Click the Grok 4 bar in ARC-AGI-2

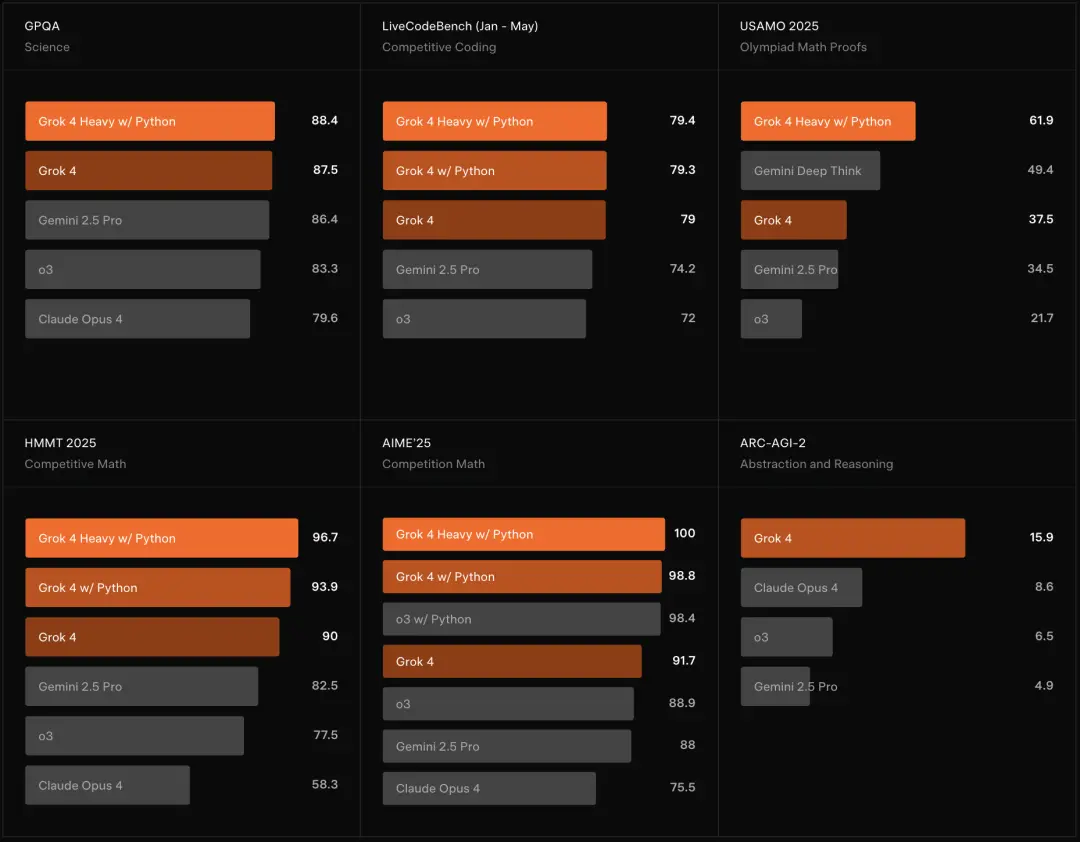pyautogui.click(x=852, y=538)
